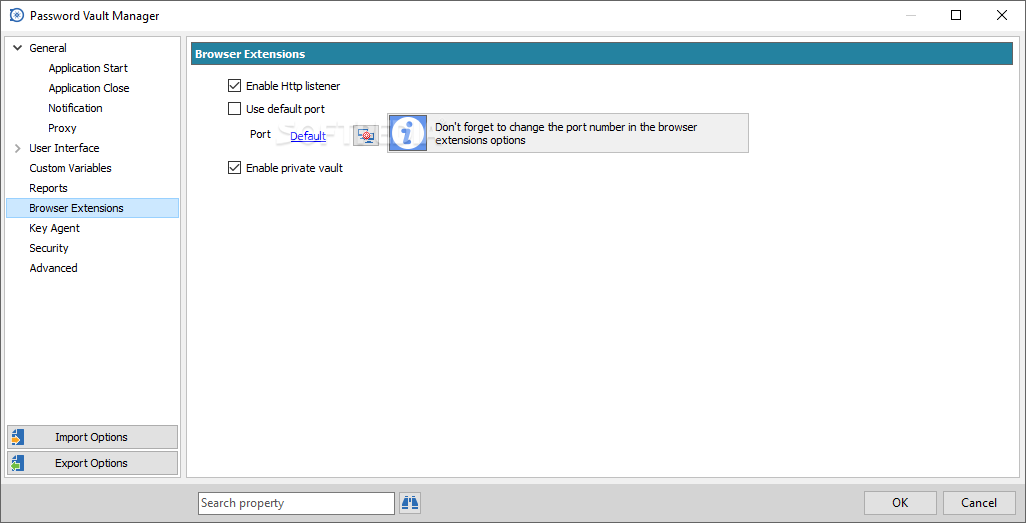Click the Password Vault Manager app icon
Screen dimensions: 1026x523
pyautogui.click(x=16, y=15)
